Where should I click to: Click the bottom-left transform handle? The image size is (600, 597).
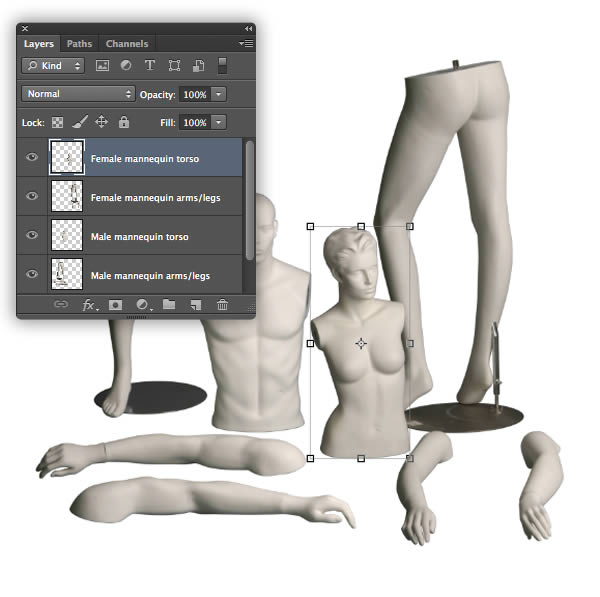click(311, 458)
